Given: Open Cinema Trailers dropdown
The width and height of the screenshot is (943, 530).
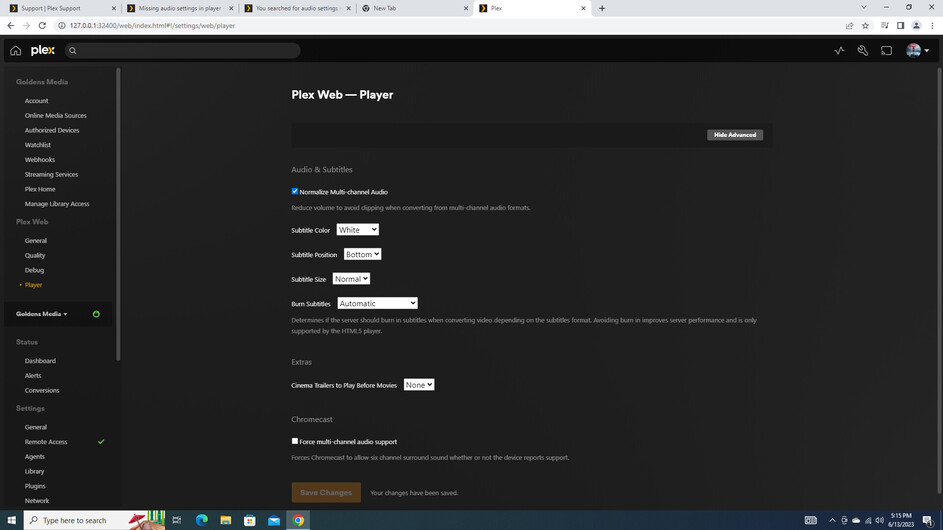Looking at the screenshot, I should 419,385.
